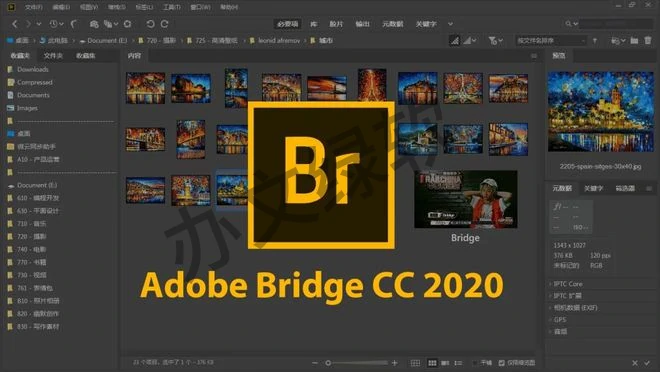Open the 窗口(W) menu

(x=200, y=7)
